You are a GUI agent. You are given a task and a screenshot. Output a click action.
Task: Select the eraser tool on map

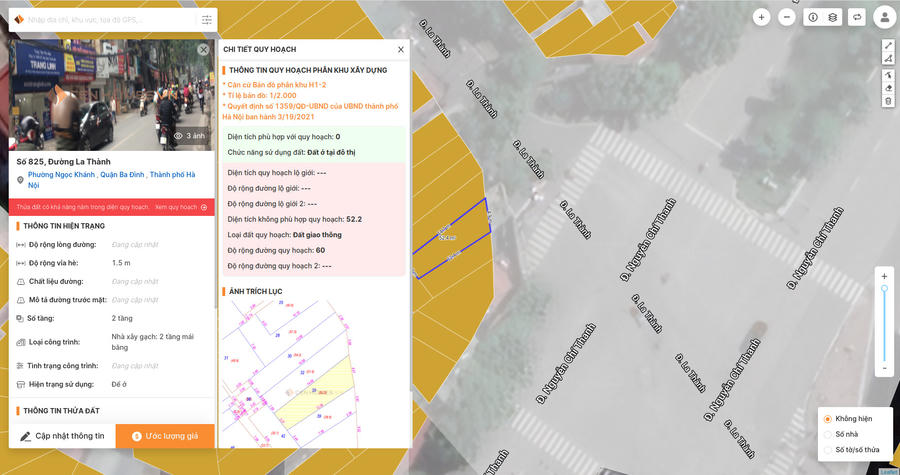(x=888, y=88)
